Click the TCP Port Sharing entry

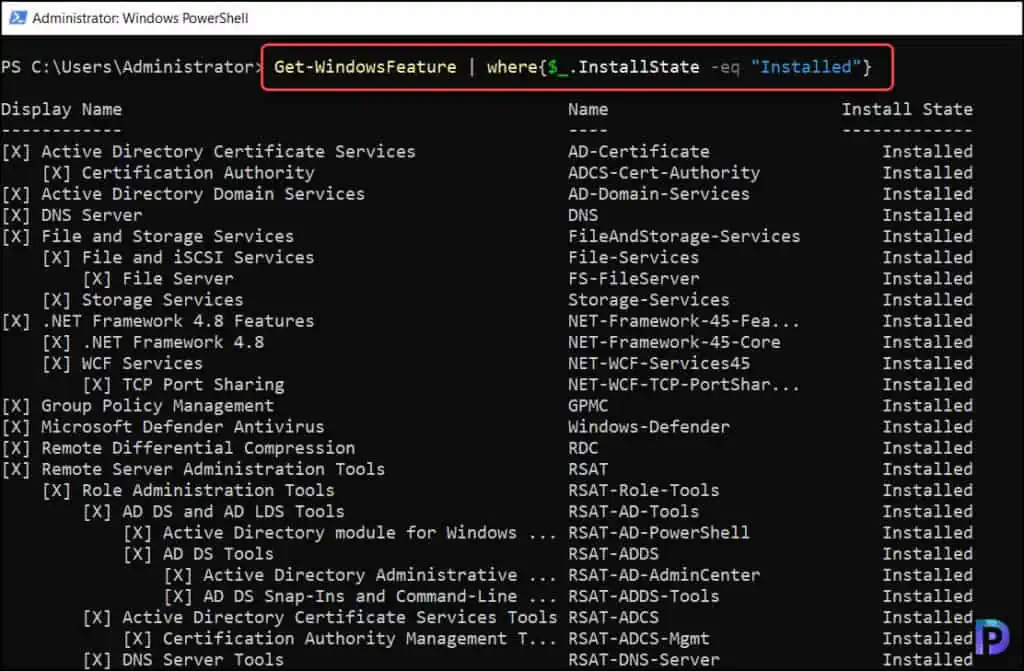click(x=203, y=384)
